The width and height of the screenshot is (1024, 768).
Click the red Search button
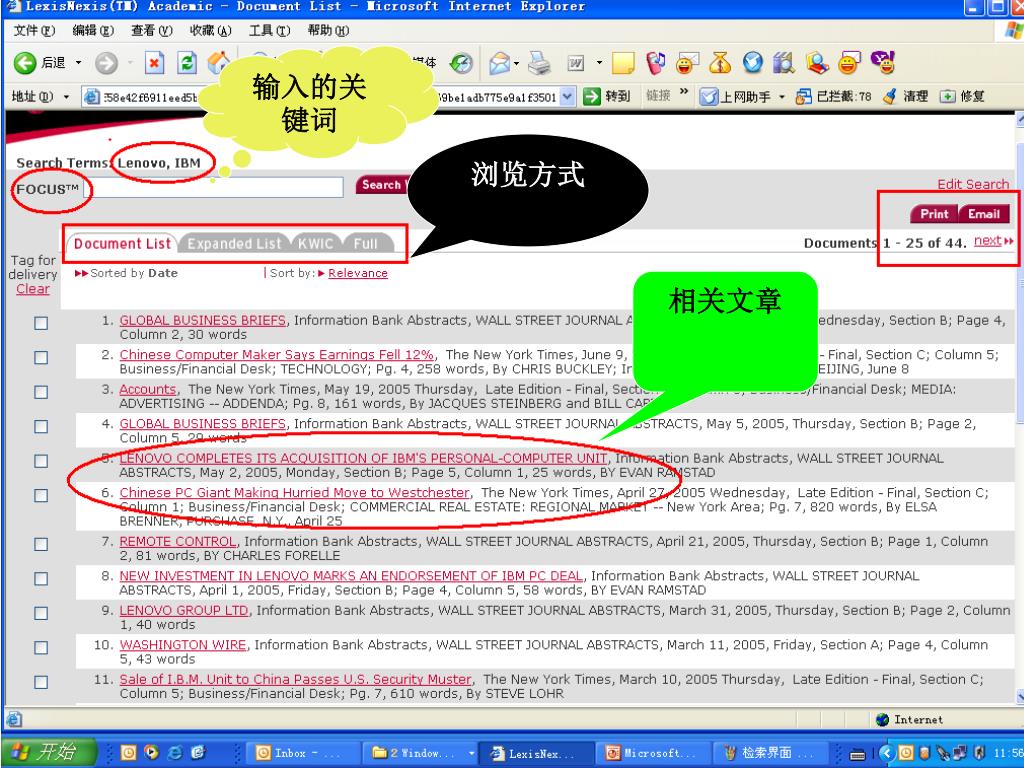tap(381, 185)
